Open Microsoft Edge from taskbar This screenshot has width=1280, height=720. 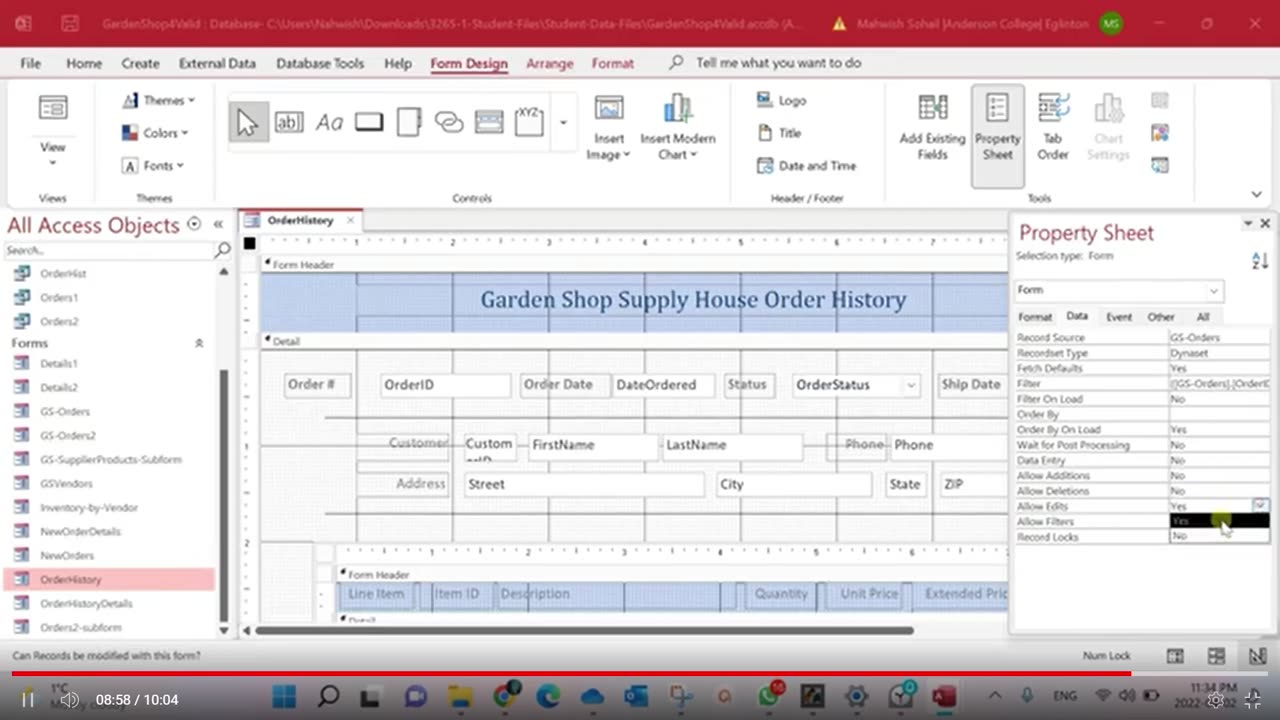click(548, 697)
